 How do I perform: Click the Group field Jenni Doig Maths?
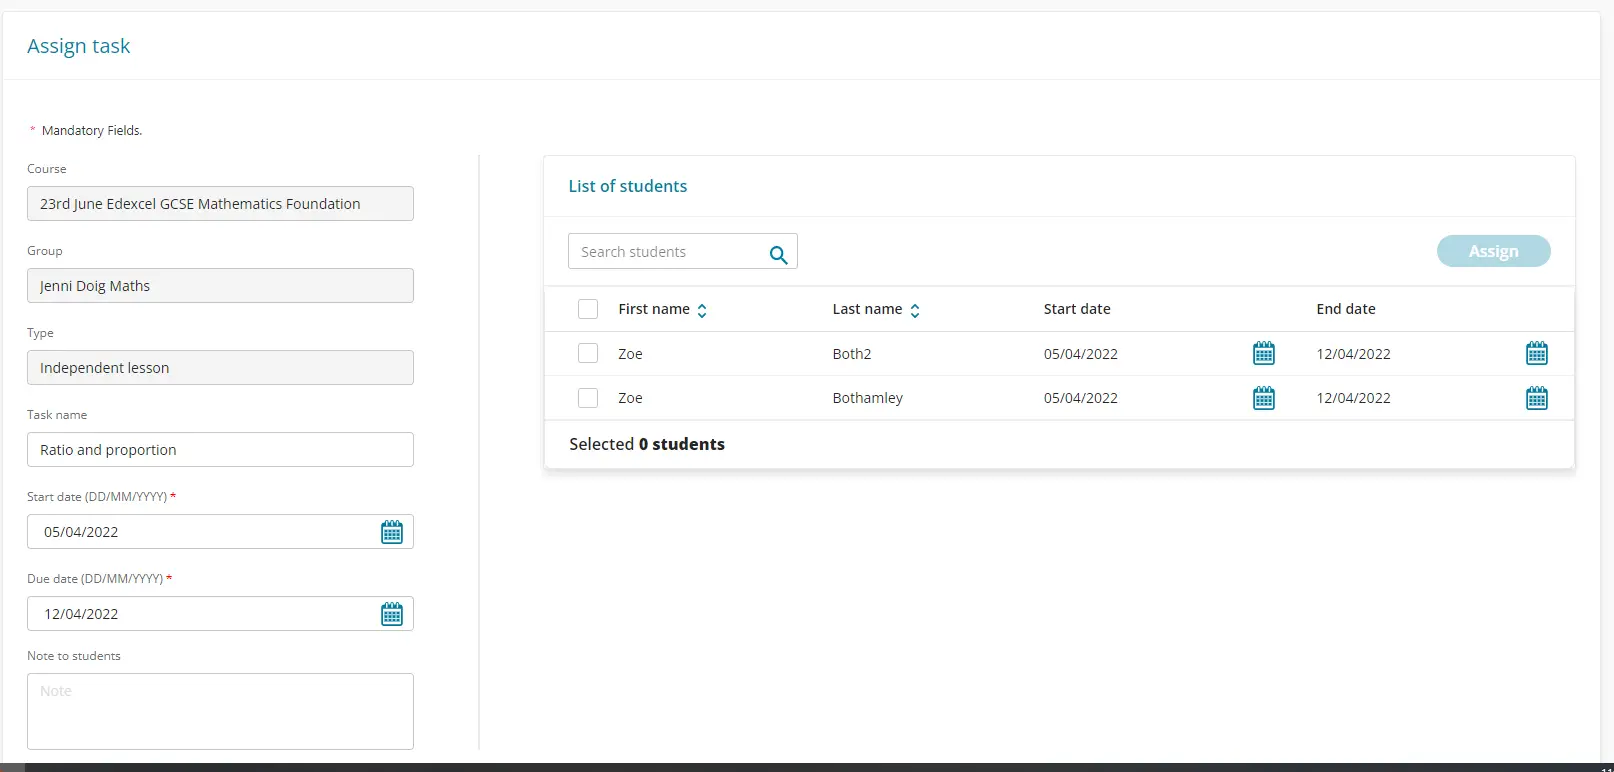(220, 286)
